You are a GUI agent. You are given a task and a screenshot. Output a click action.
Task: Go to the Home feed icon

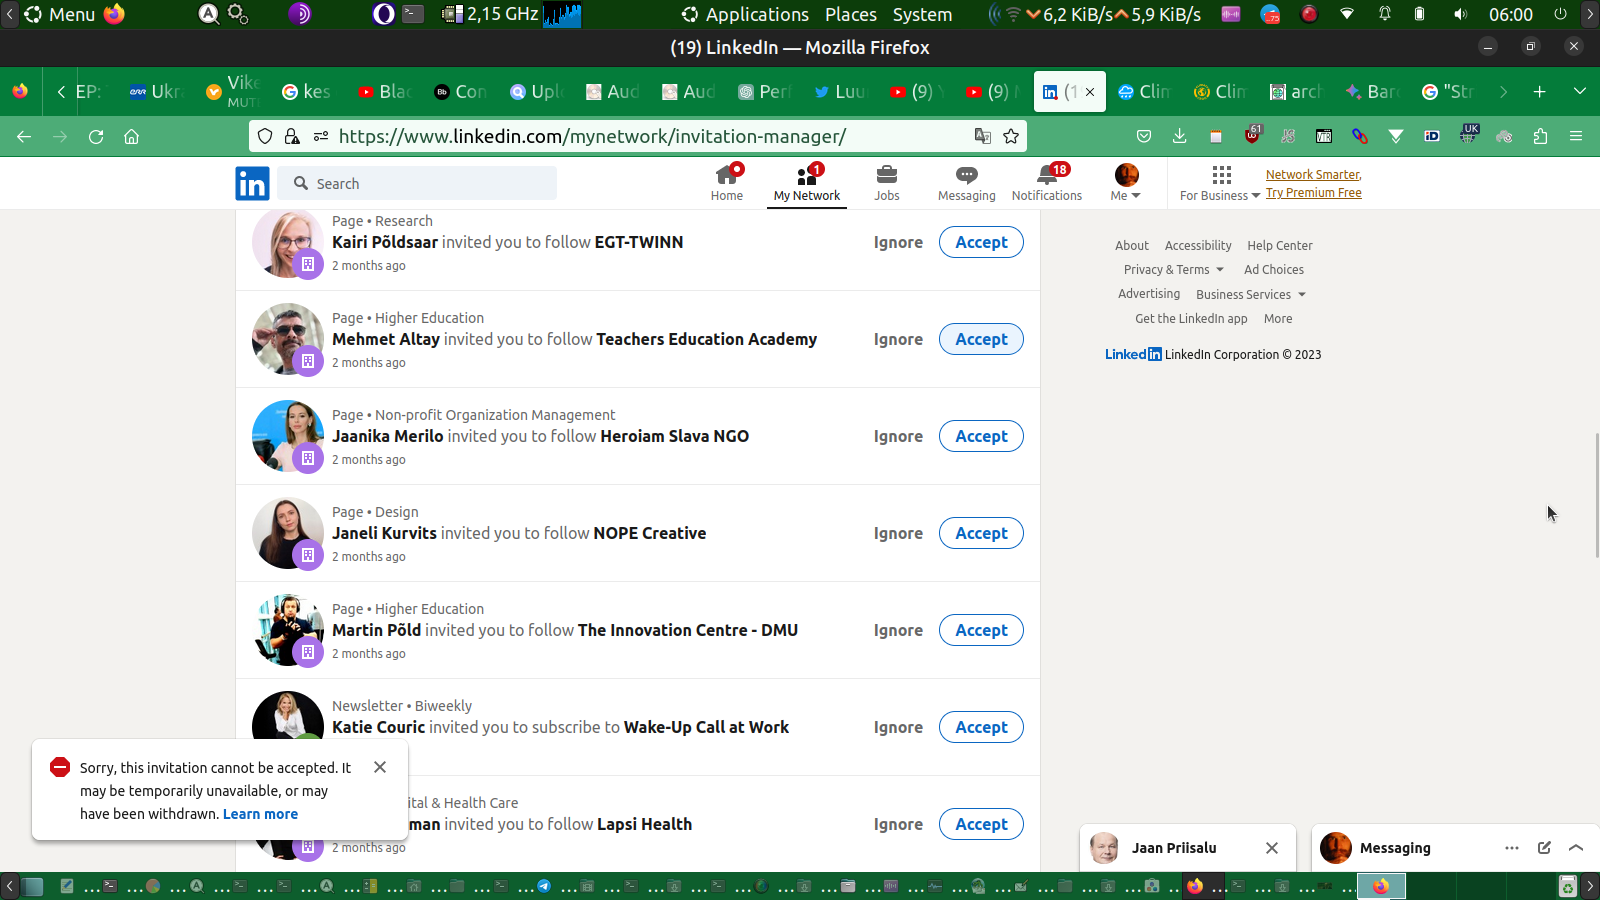pyautogui.click(x=727, y=183)
